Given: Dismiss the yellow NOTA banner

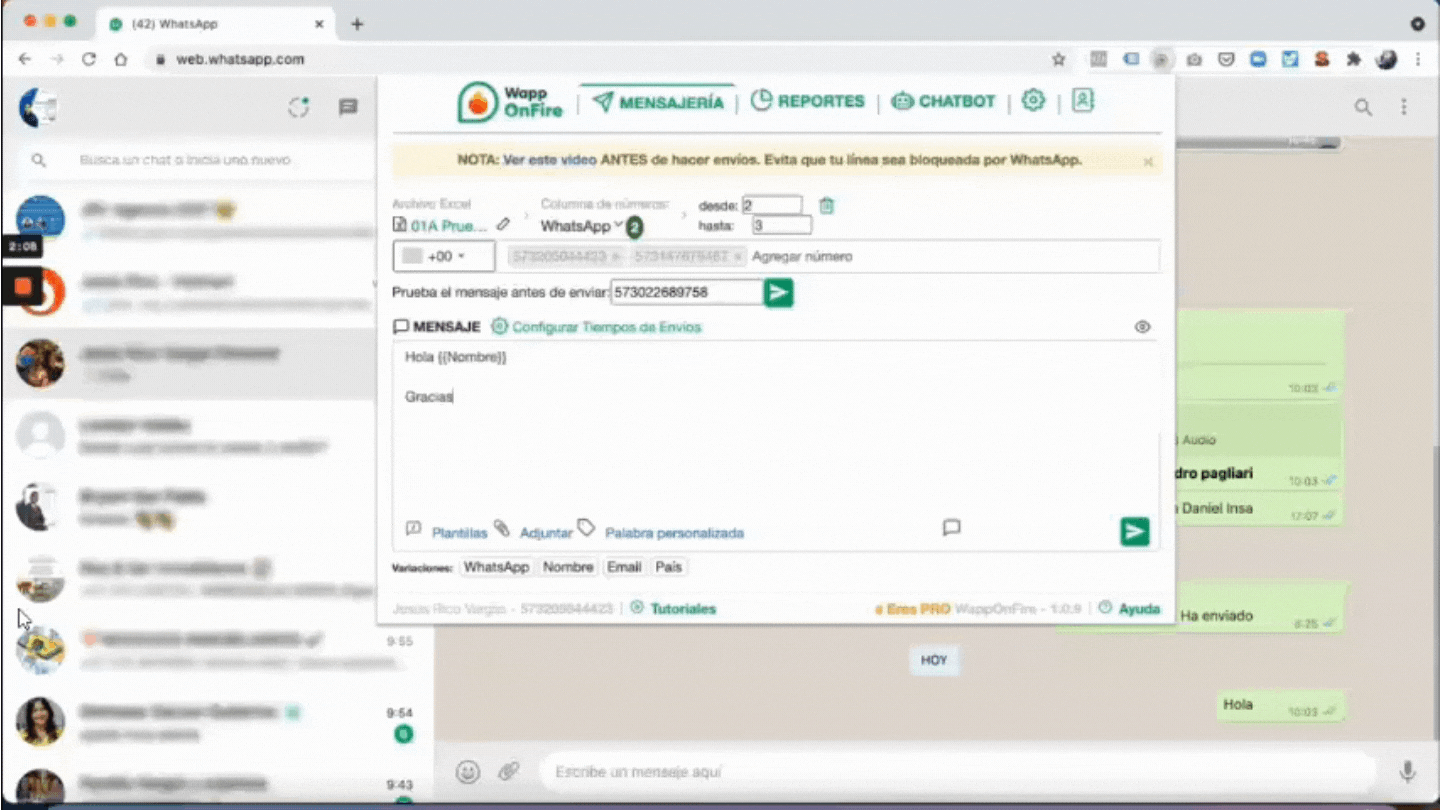Looking at the screenshot, I should (1148, 161).
